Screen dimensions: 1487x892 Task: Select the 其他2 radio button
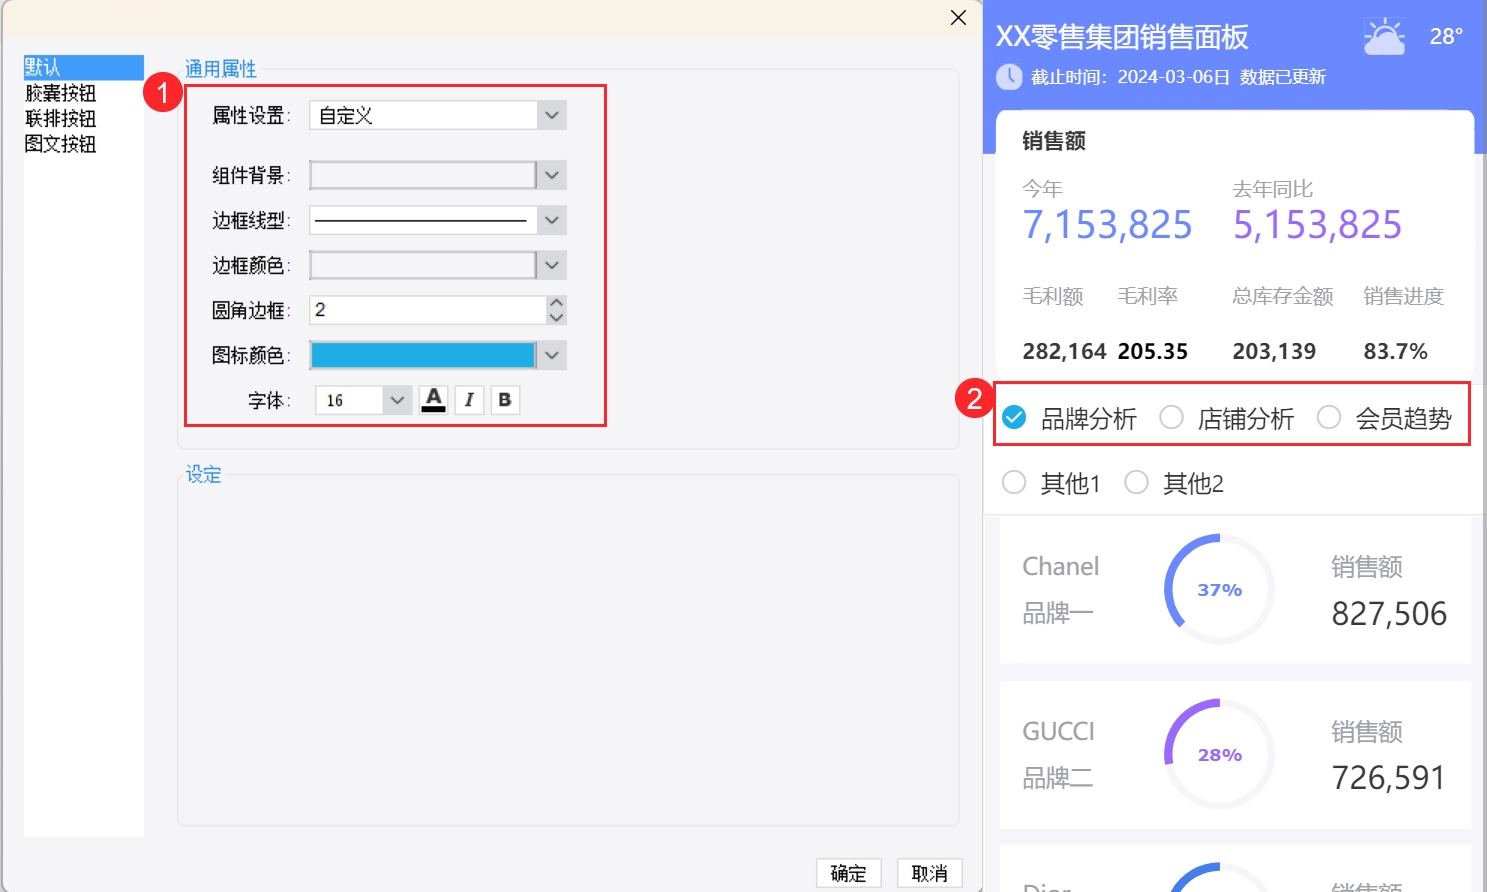pos(1136,483)
